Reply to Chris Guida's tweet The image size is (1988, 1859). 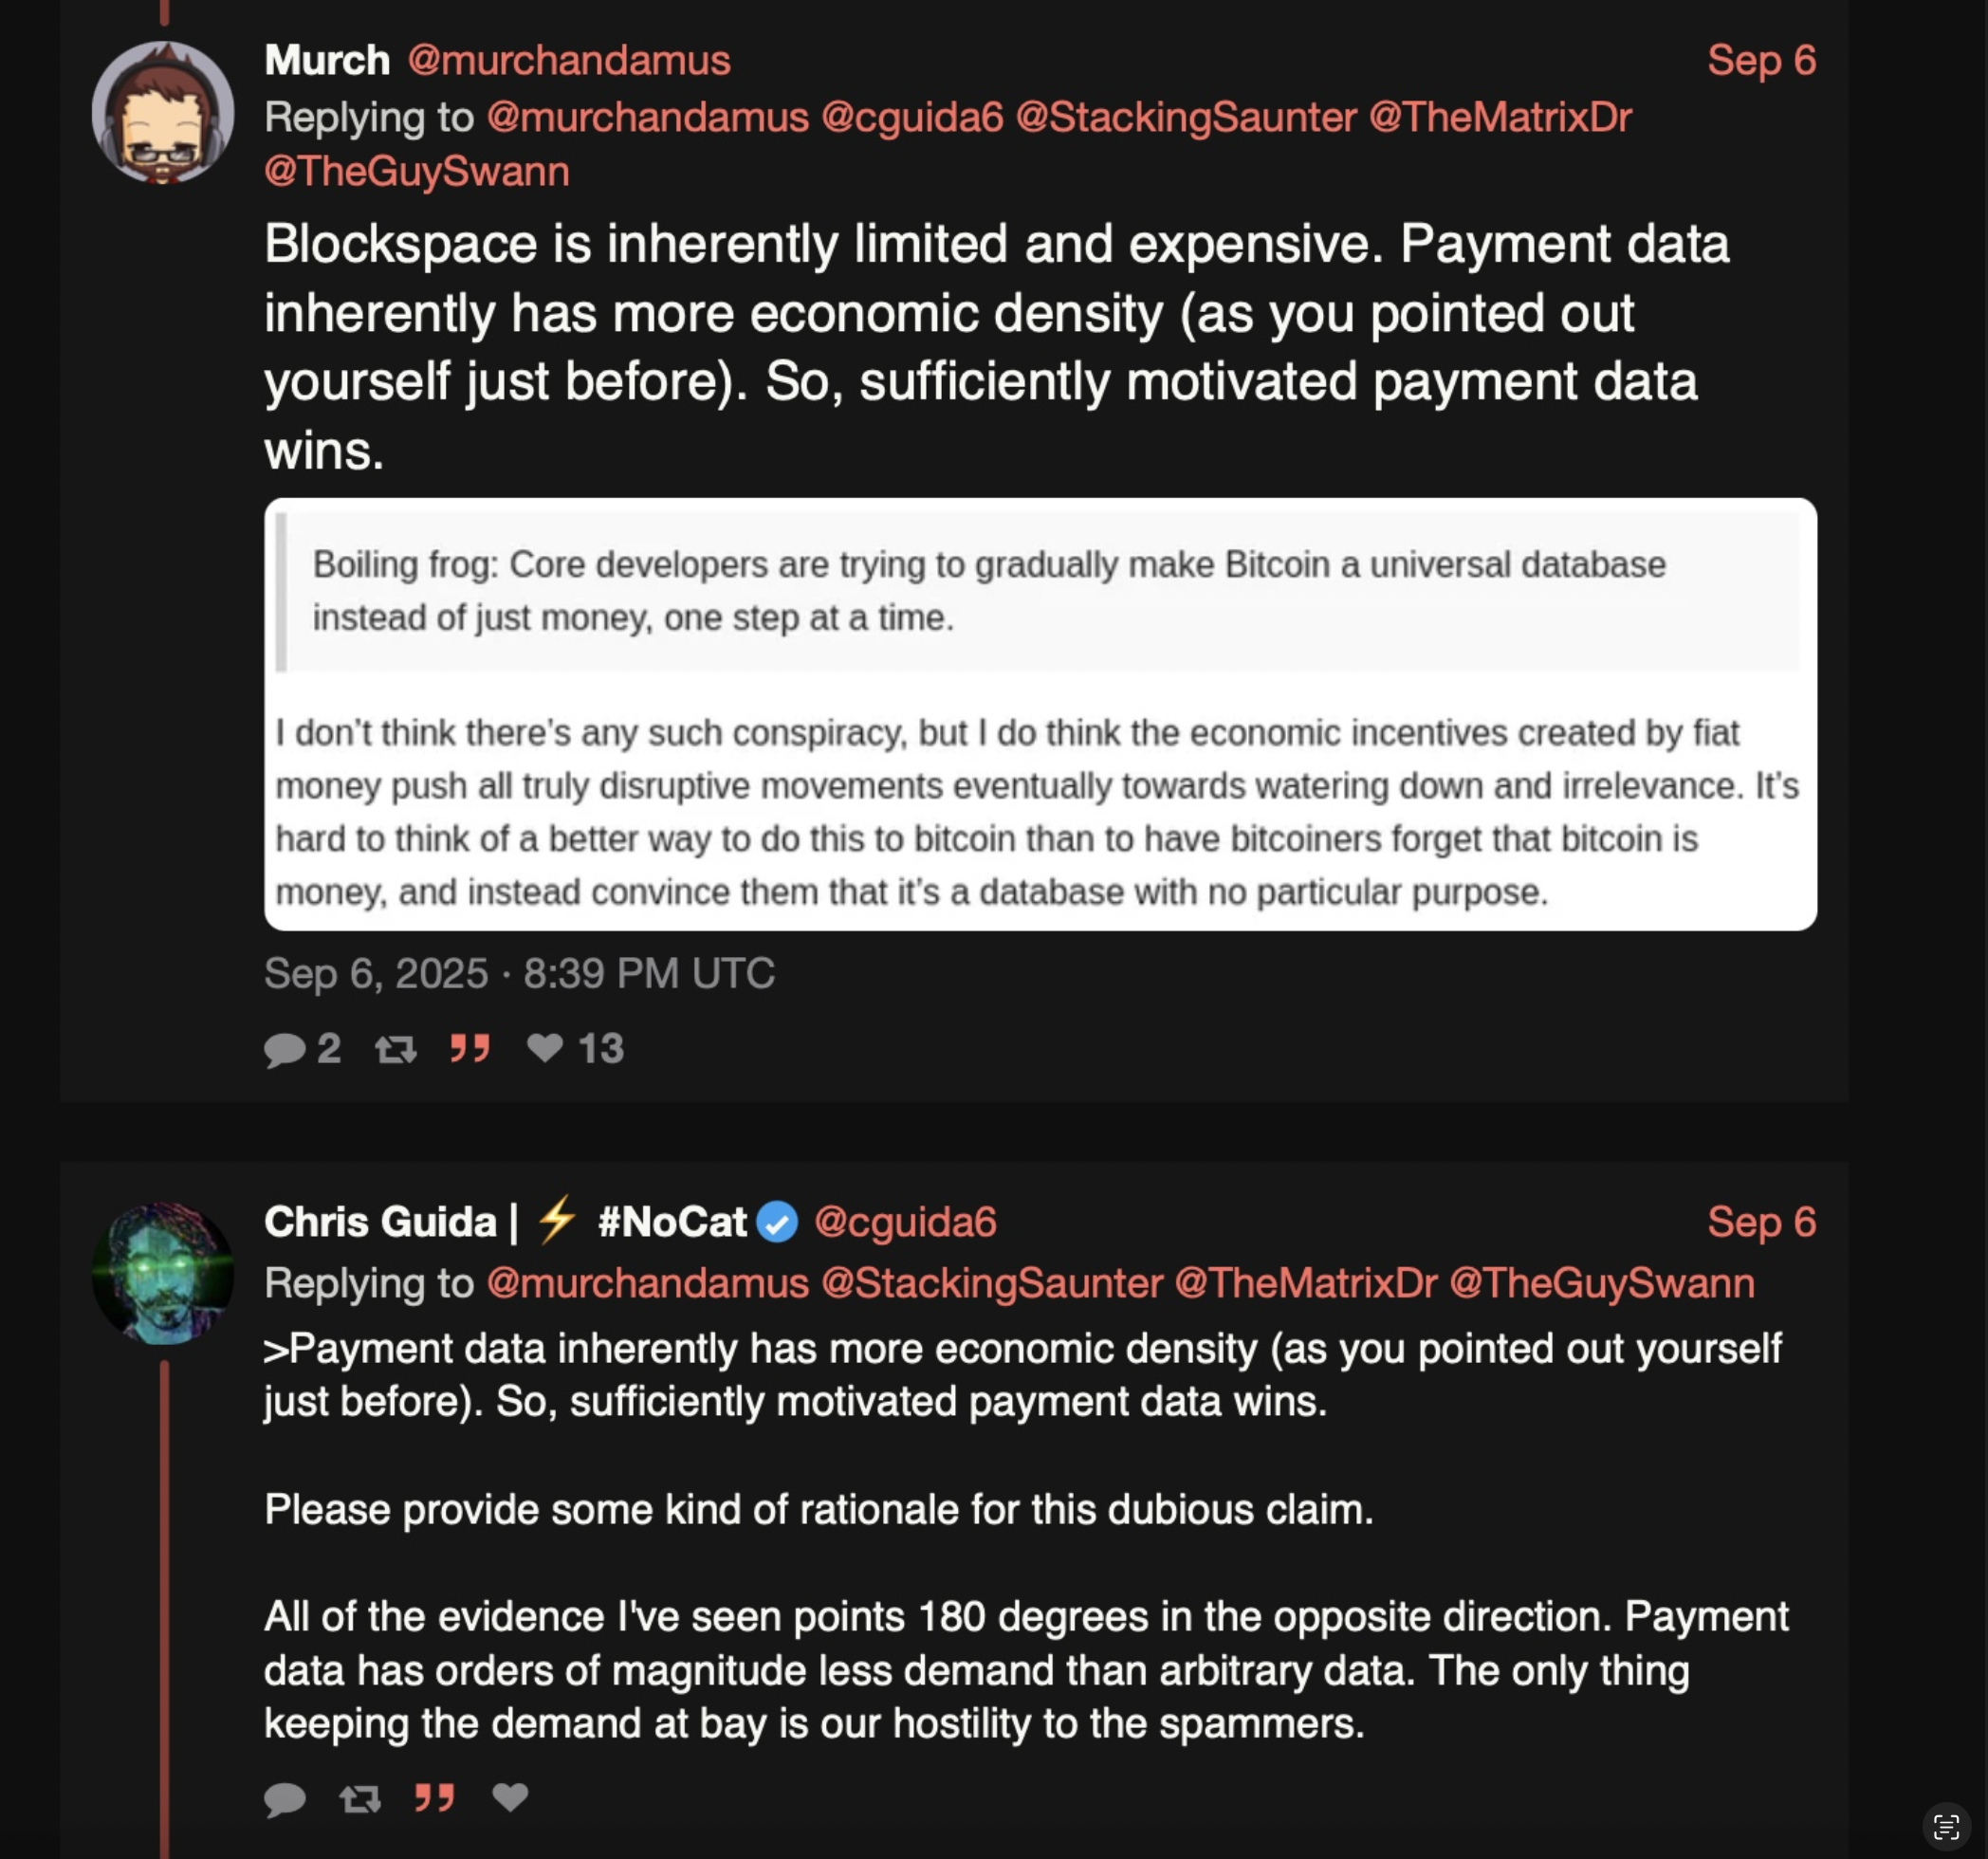(x=285, y=1799)
